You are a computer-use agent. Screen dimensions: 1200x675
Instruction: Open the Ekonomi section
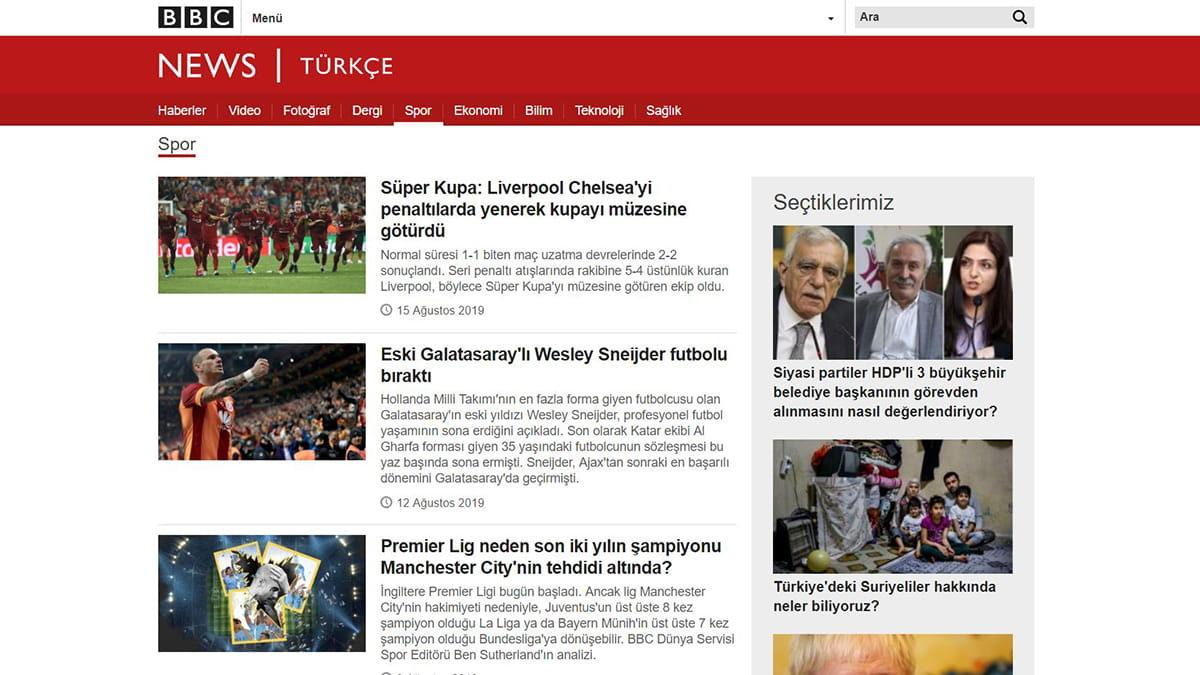(x=478, y=110)
